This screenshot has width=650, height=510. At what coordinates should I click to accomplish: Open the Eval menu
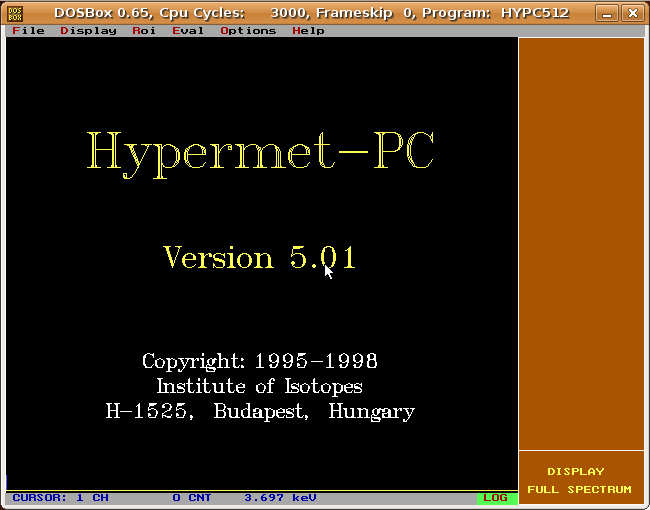point(188,31)
